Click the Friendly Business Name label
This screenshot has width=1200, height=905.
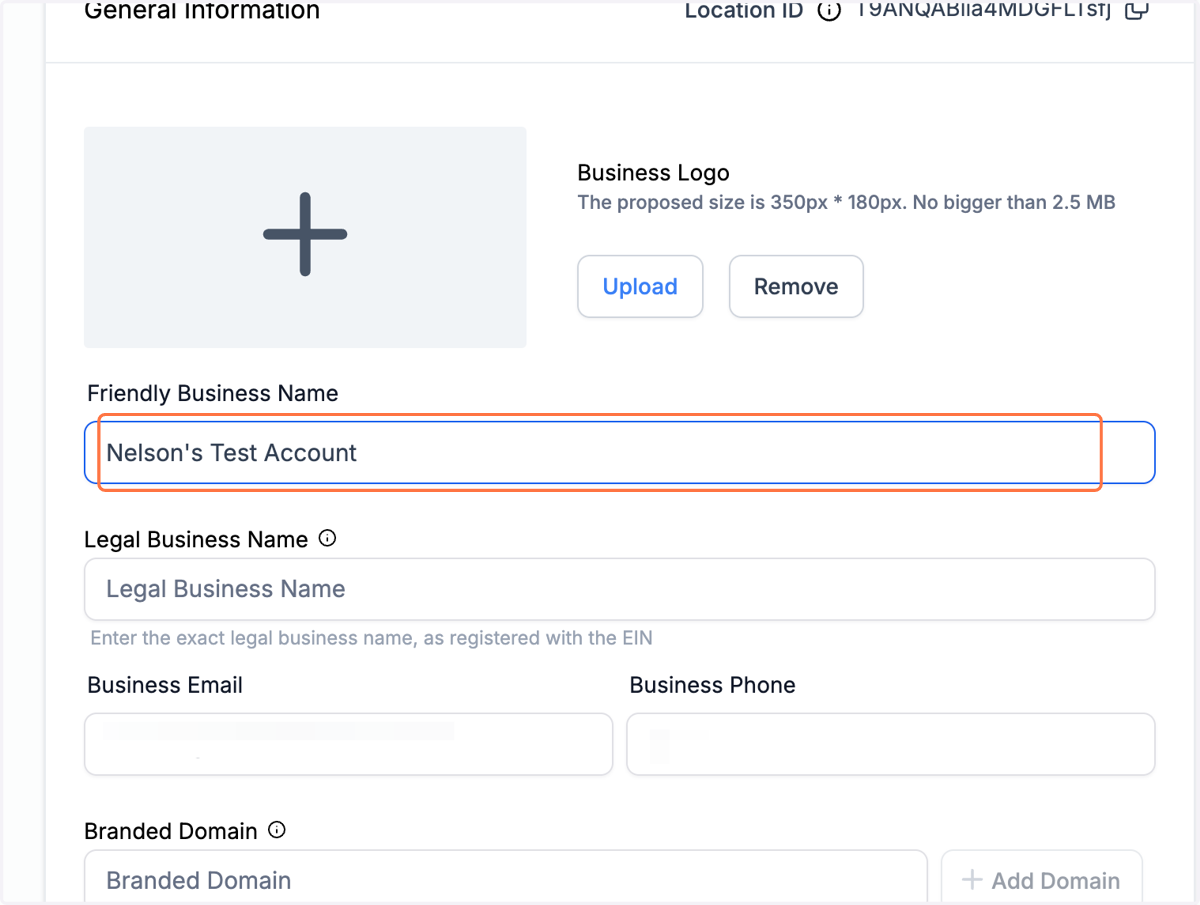[x=213, y=393]
